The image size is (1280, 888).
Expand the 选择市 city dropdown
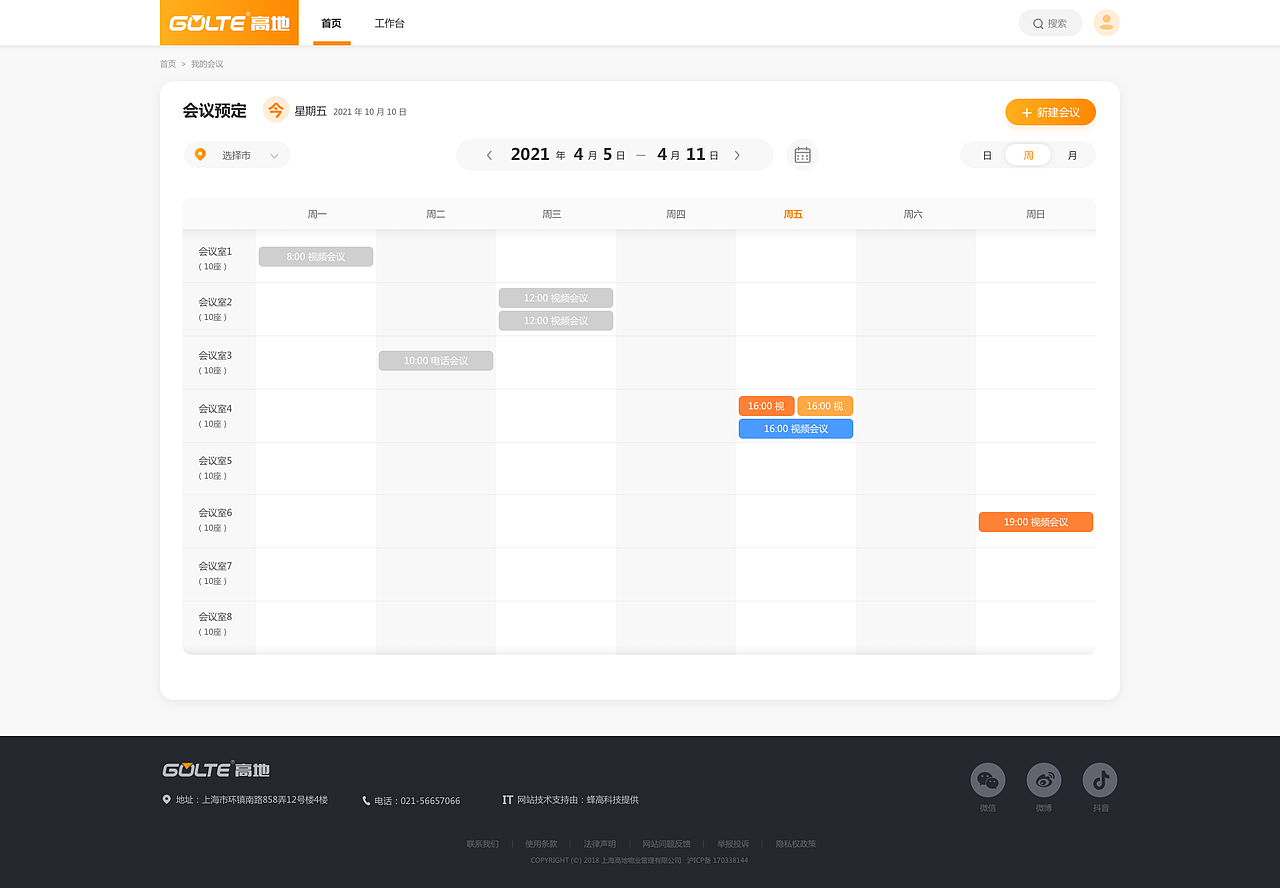pyautogui.click(x=237, y=155)
